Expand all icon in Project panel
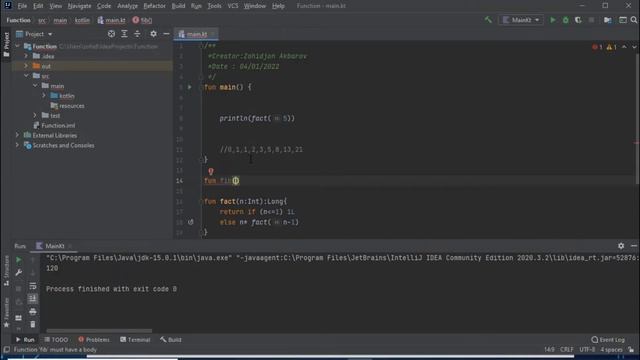 tap(124, 34)
